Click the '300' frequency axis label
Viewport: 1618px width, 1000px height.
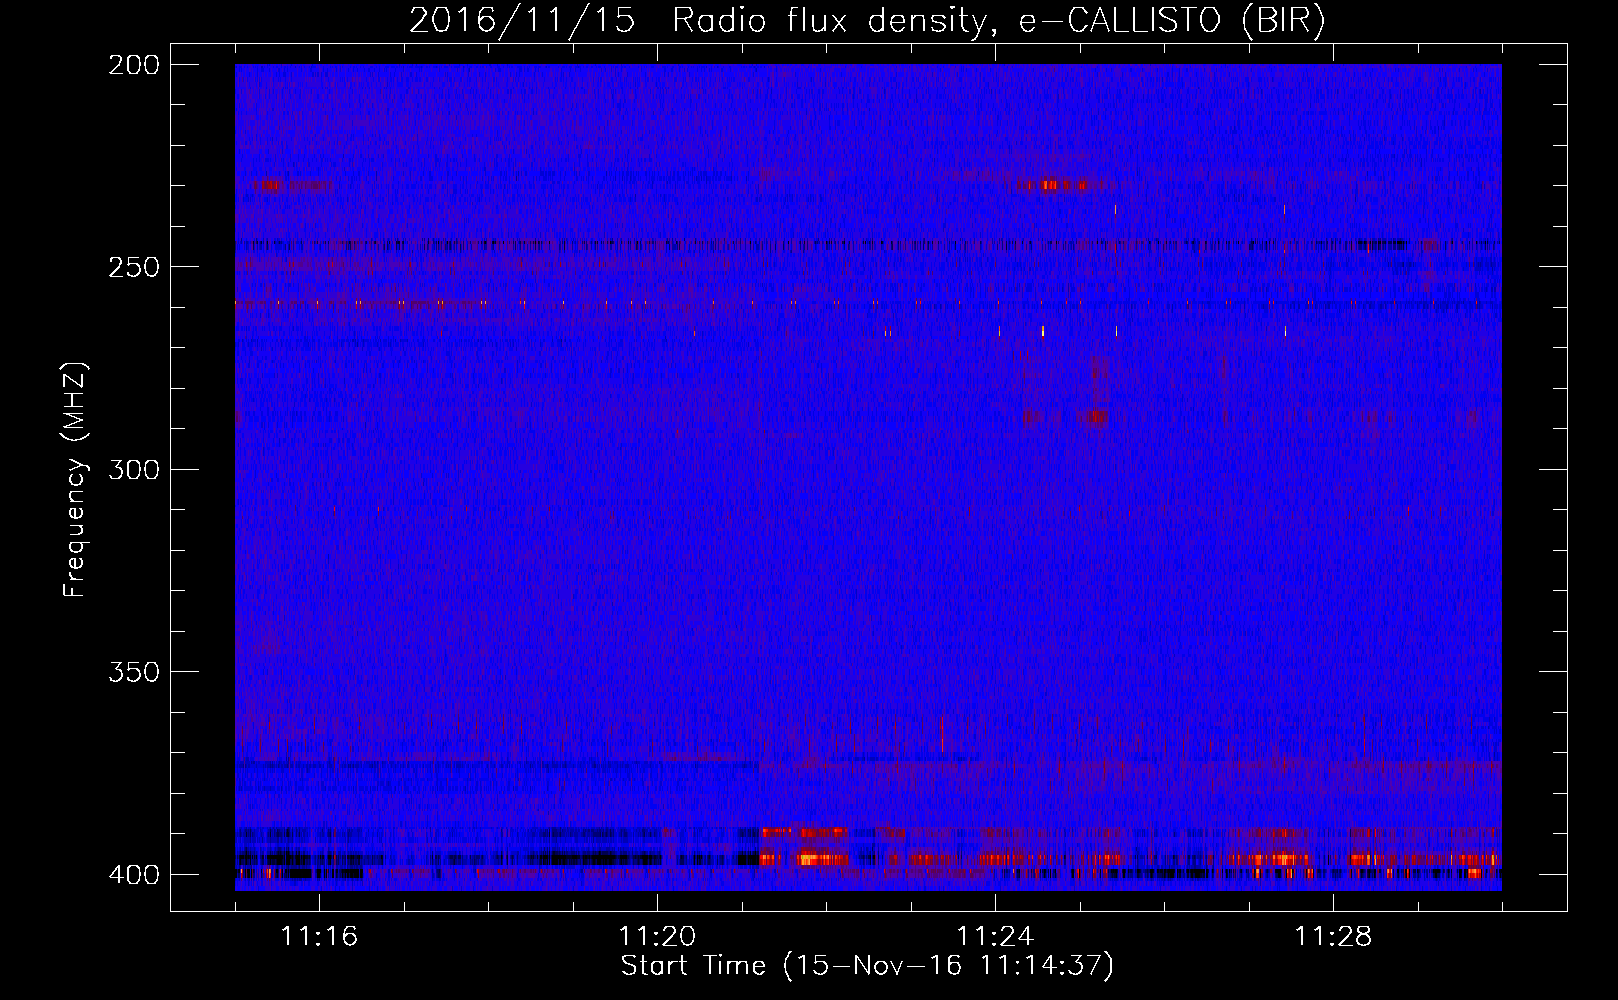point(133,469)
